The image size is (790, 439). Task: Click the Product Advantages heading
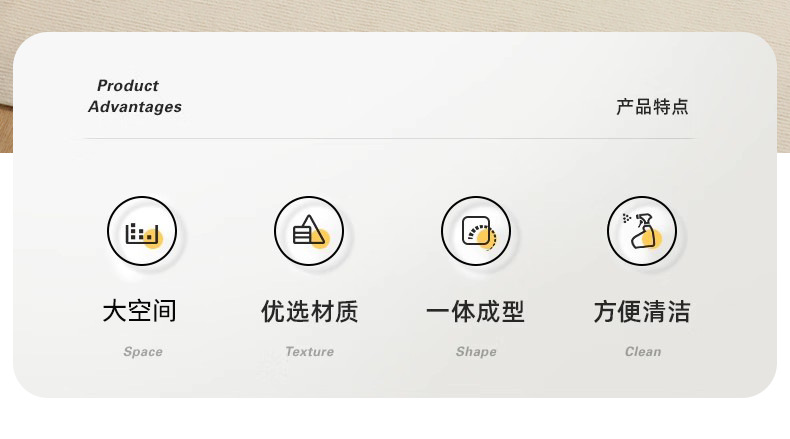pos(135,96)
